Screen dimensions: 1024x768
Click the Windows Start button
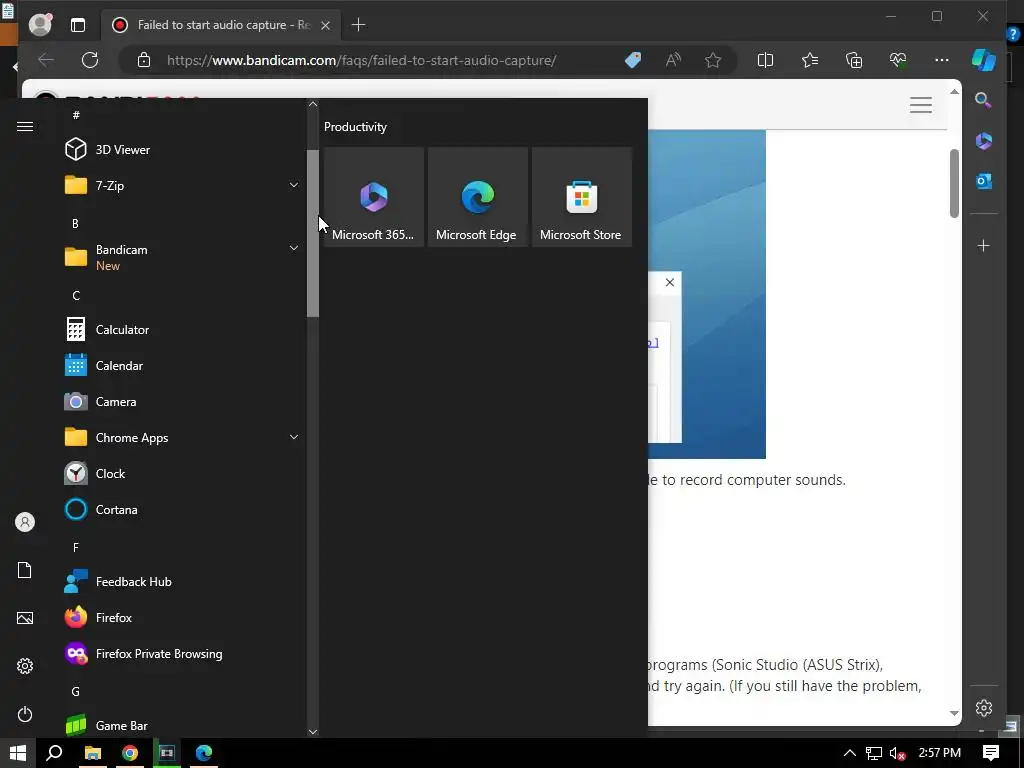click(x=18, y=753)
